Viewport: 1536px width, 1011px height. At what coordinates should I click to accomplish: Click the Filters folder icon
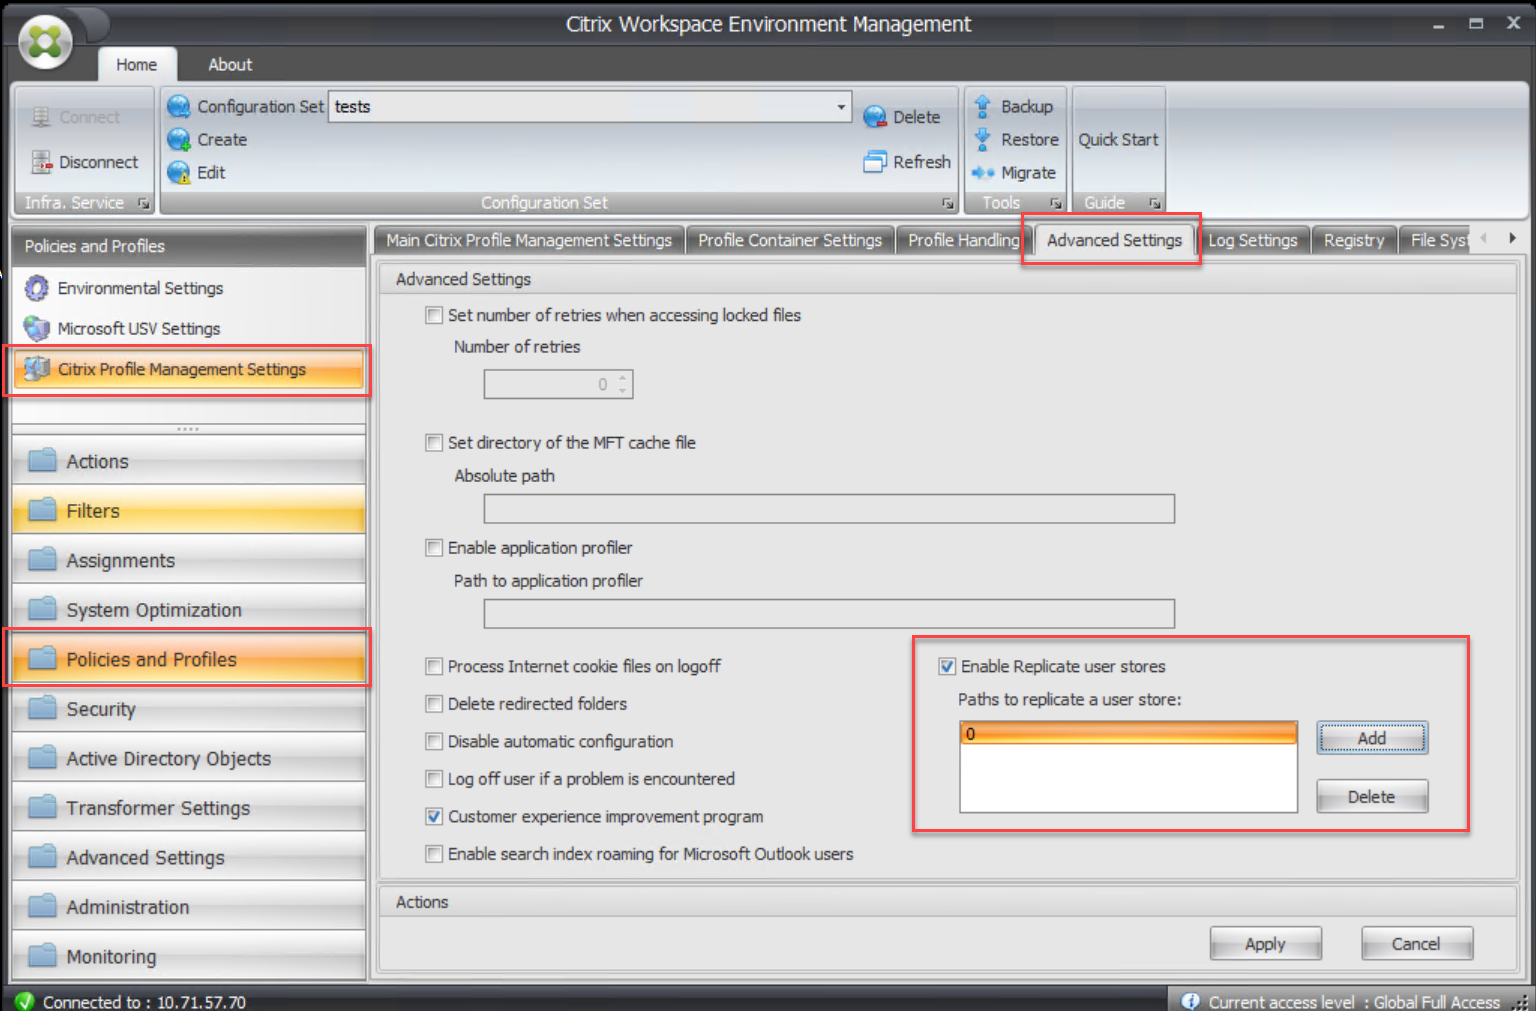click(42, 510)
